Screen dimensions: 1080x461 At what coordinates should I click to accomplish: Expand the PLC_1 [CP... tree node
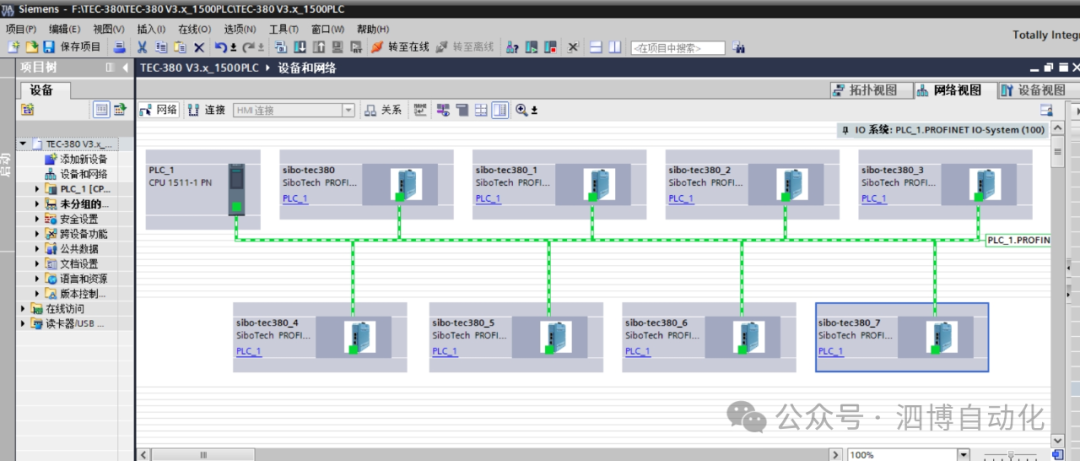tap(37, 189)
